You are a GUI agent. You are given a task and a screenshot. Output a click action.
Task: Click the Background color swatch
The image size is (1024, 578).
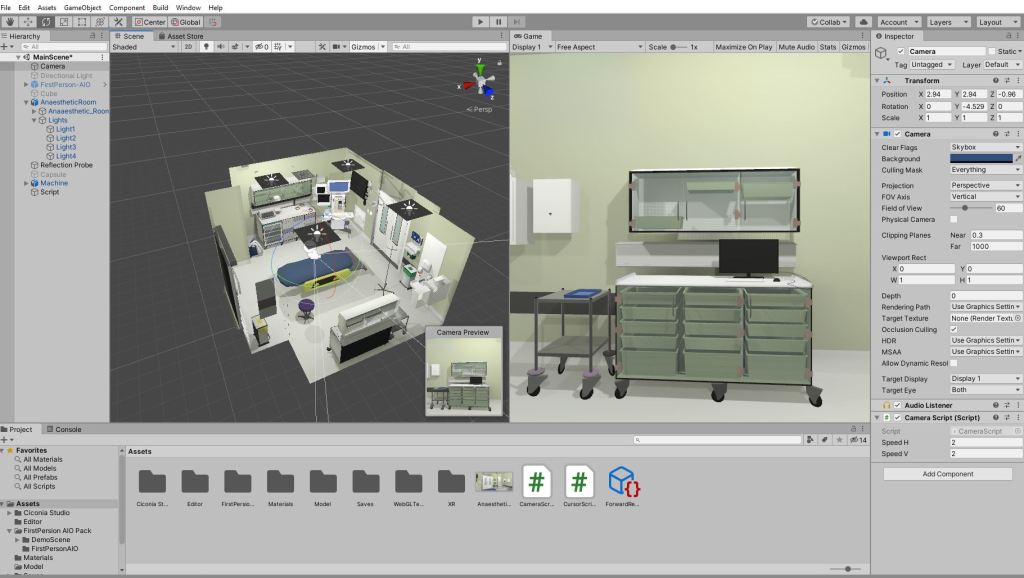[x=979, y=159]
